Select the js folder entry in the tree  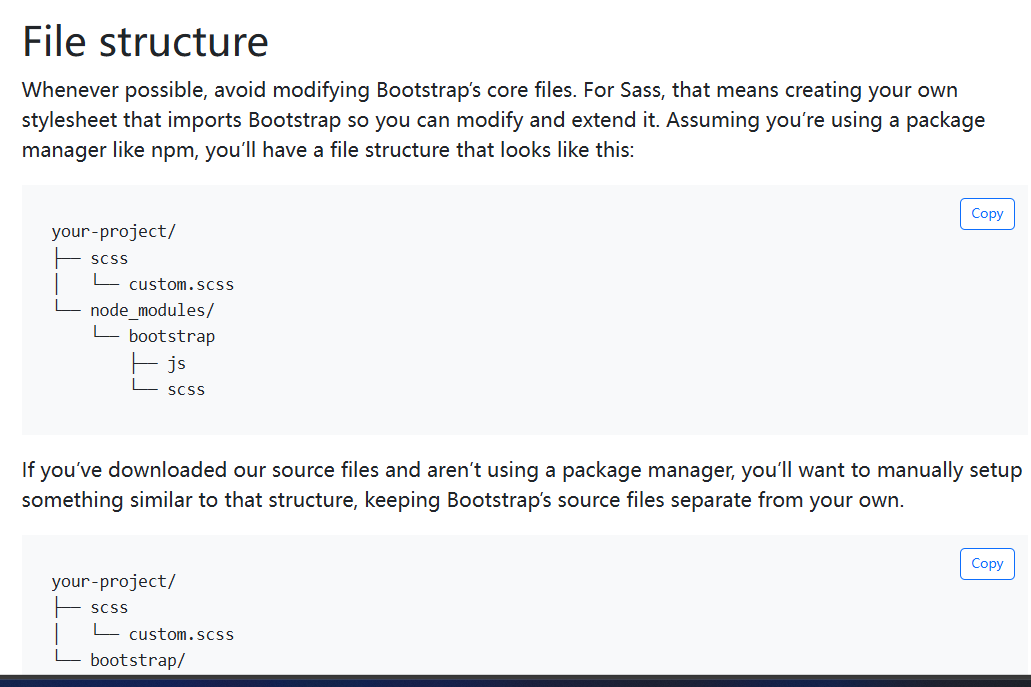pos(176,363)
